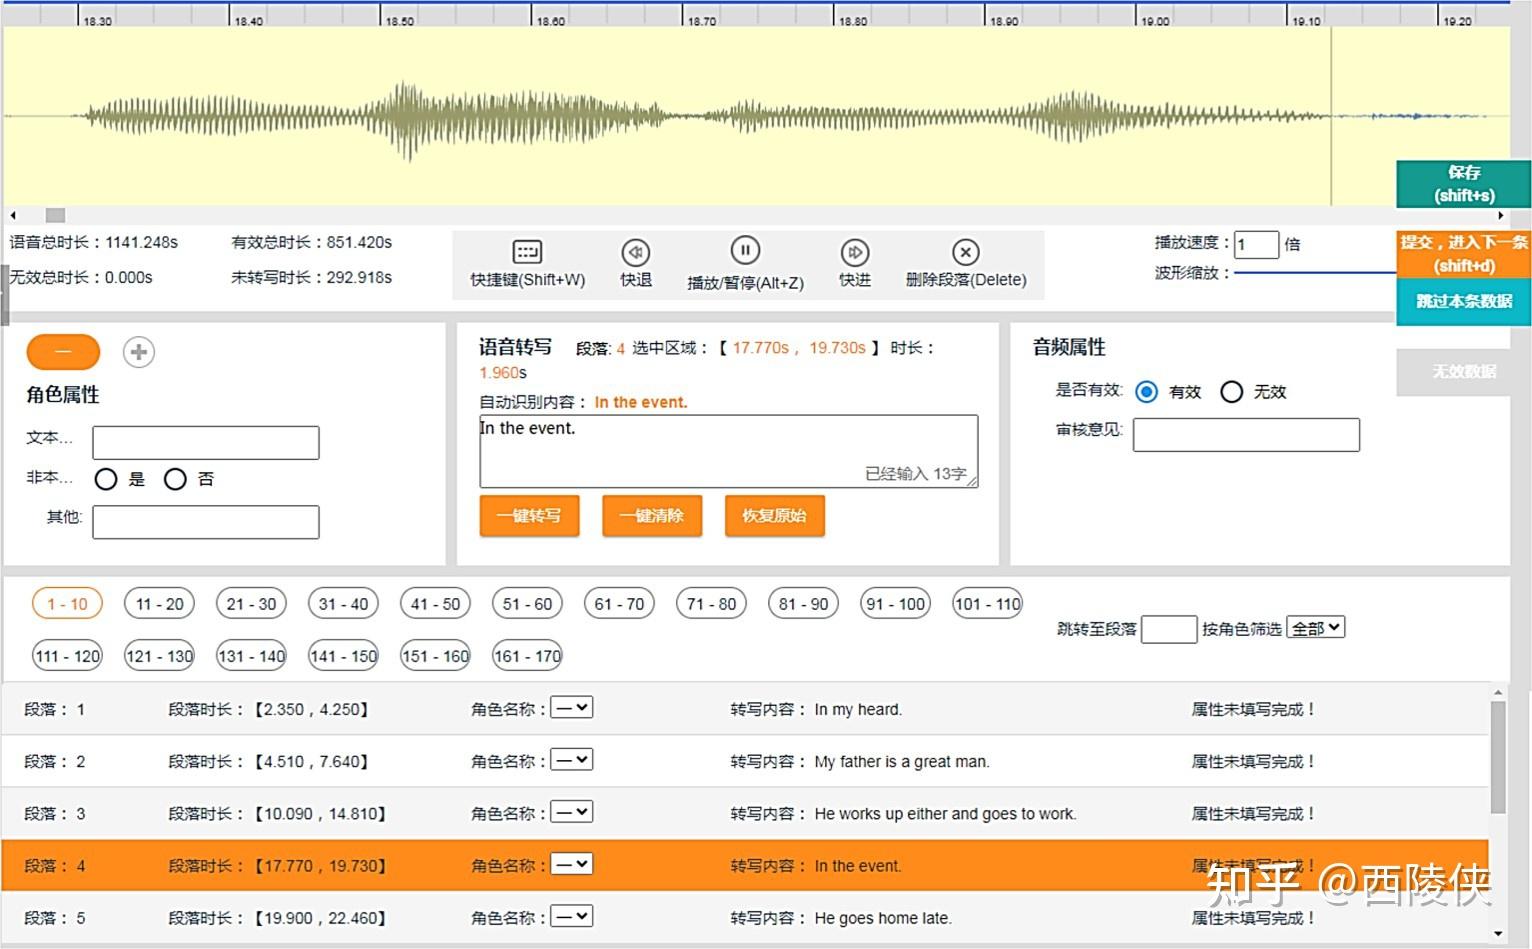Open role name dropdown for segment 2
1532x949 pixels.
[x=572, y=760]
